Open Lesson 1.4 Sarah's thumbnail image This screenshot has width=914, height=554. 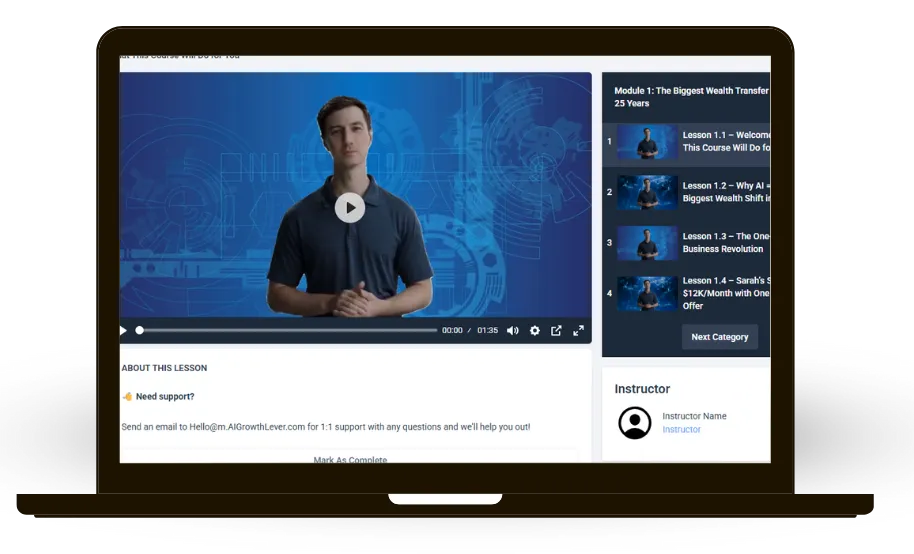click(x=647, y=293)
